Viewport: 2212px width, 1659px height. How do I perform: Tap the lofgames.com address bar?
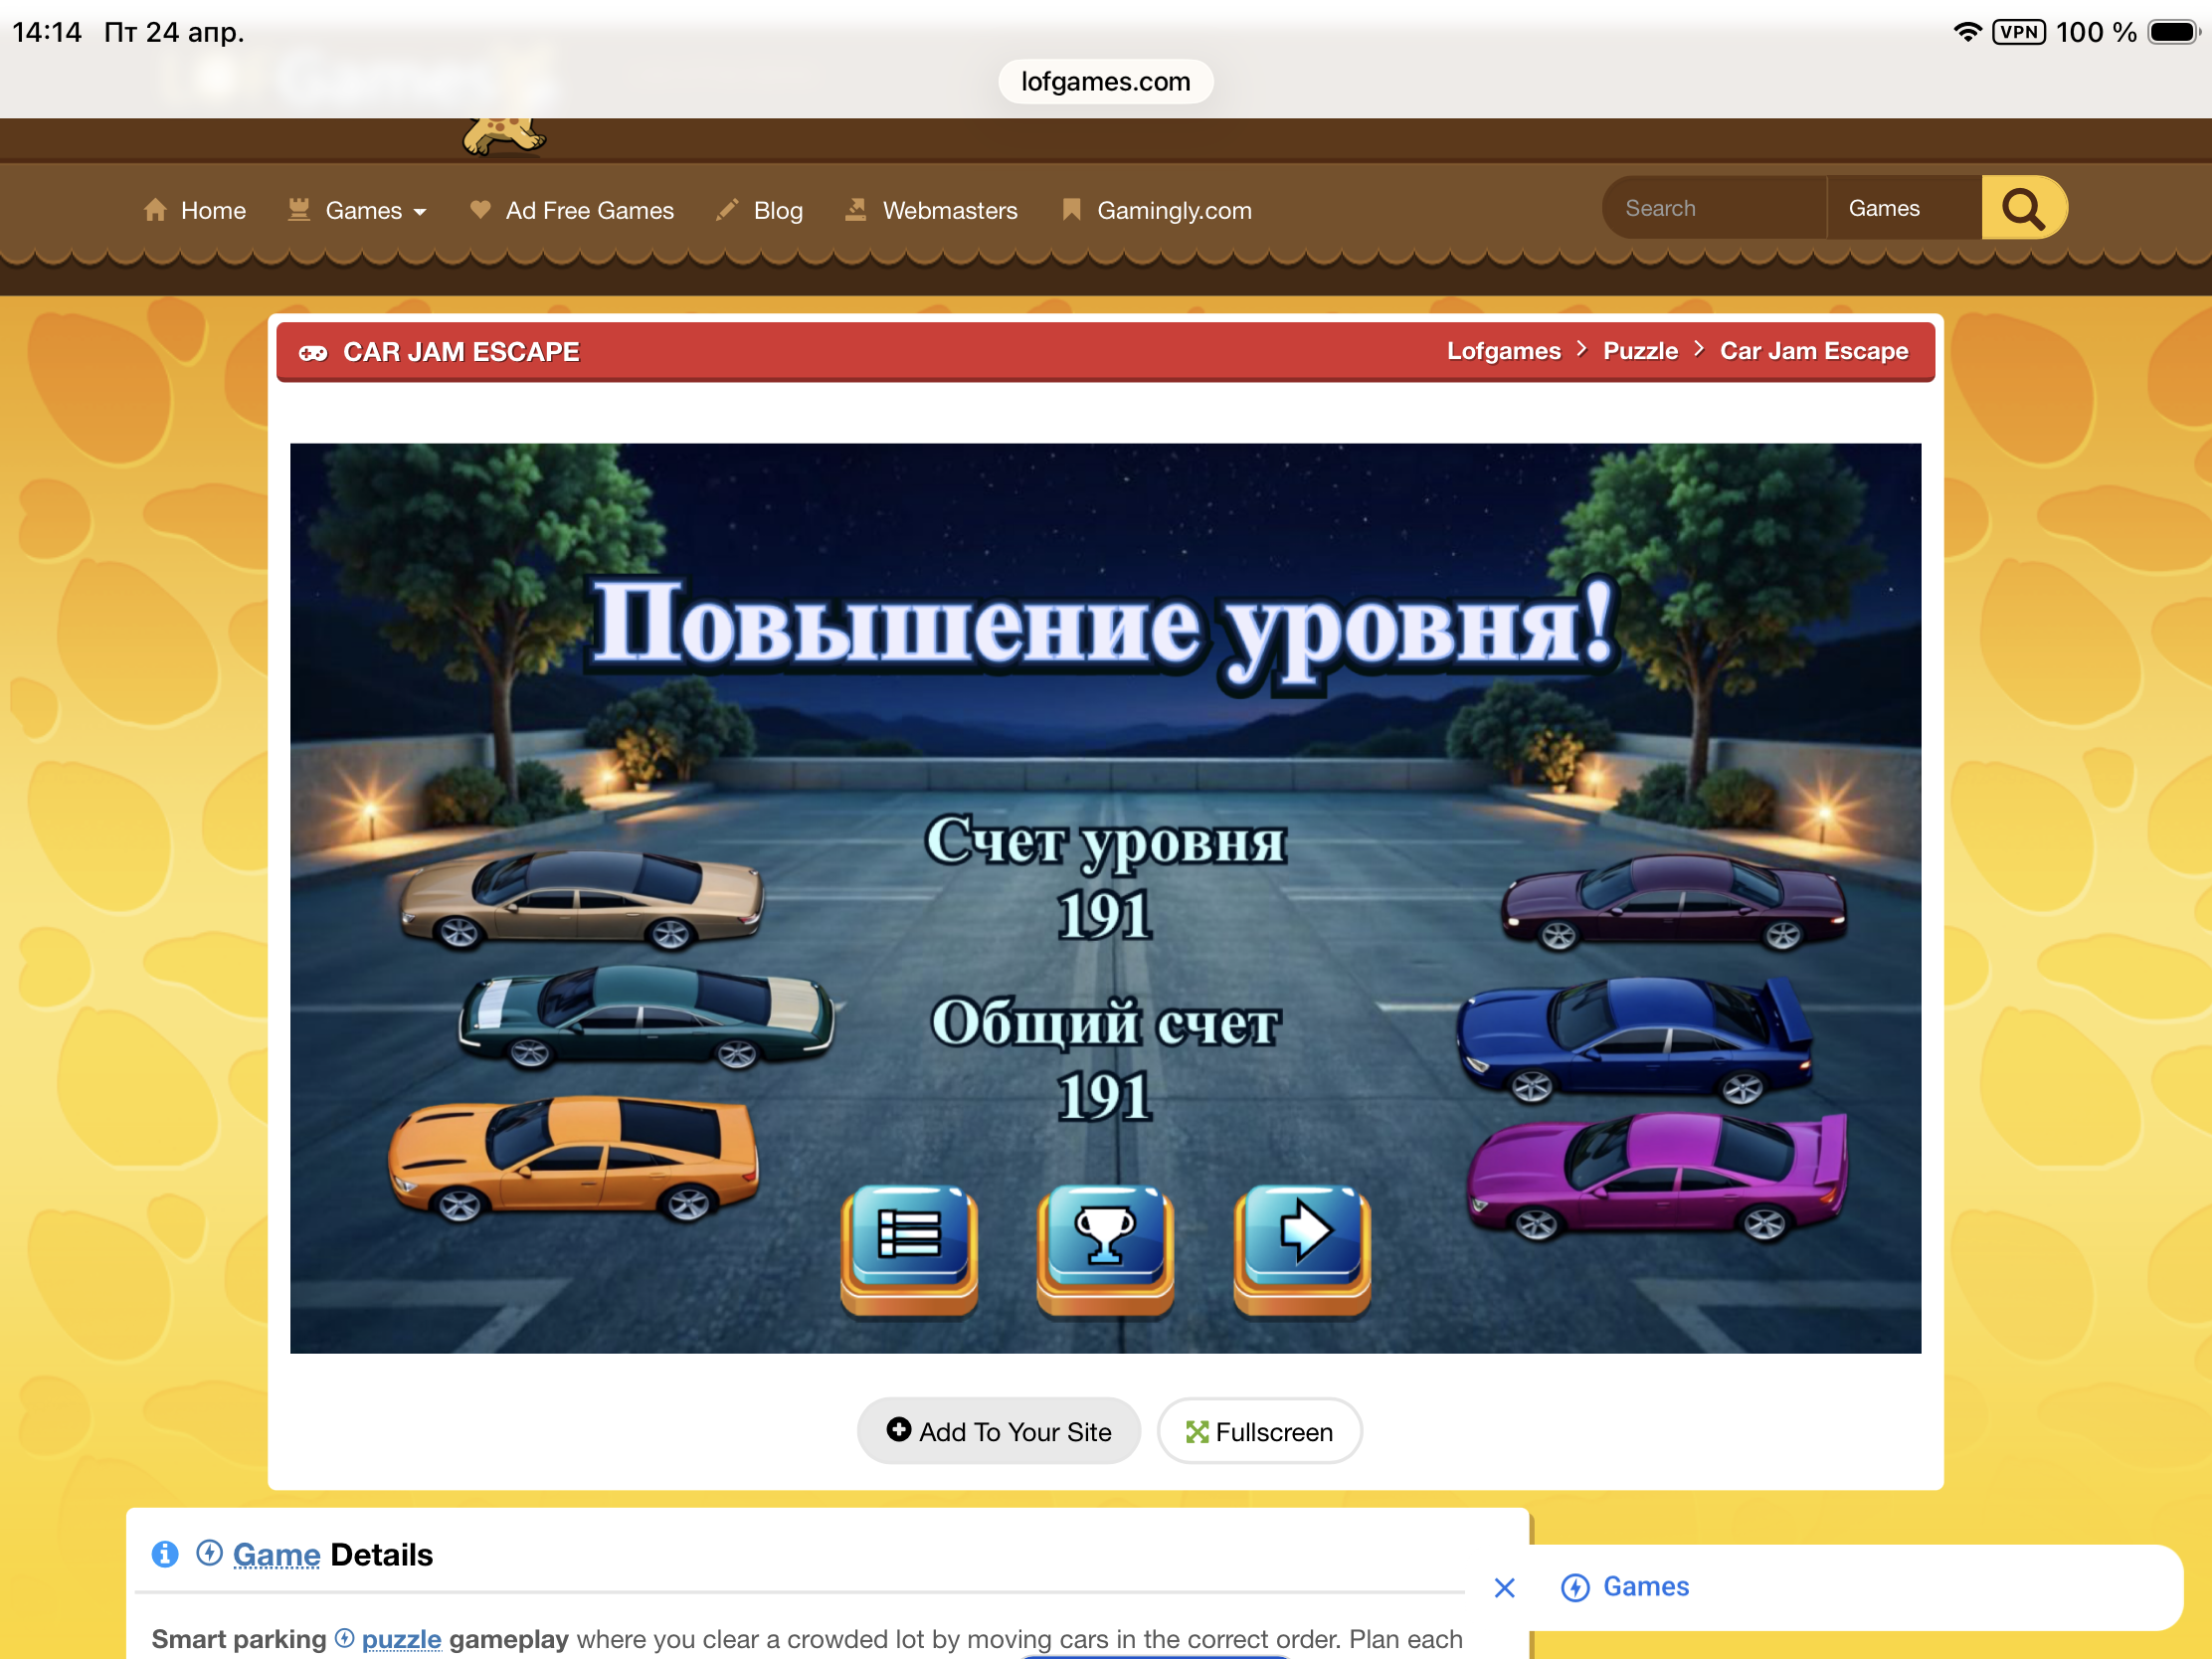point(1105,82)
